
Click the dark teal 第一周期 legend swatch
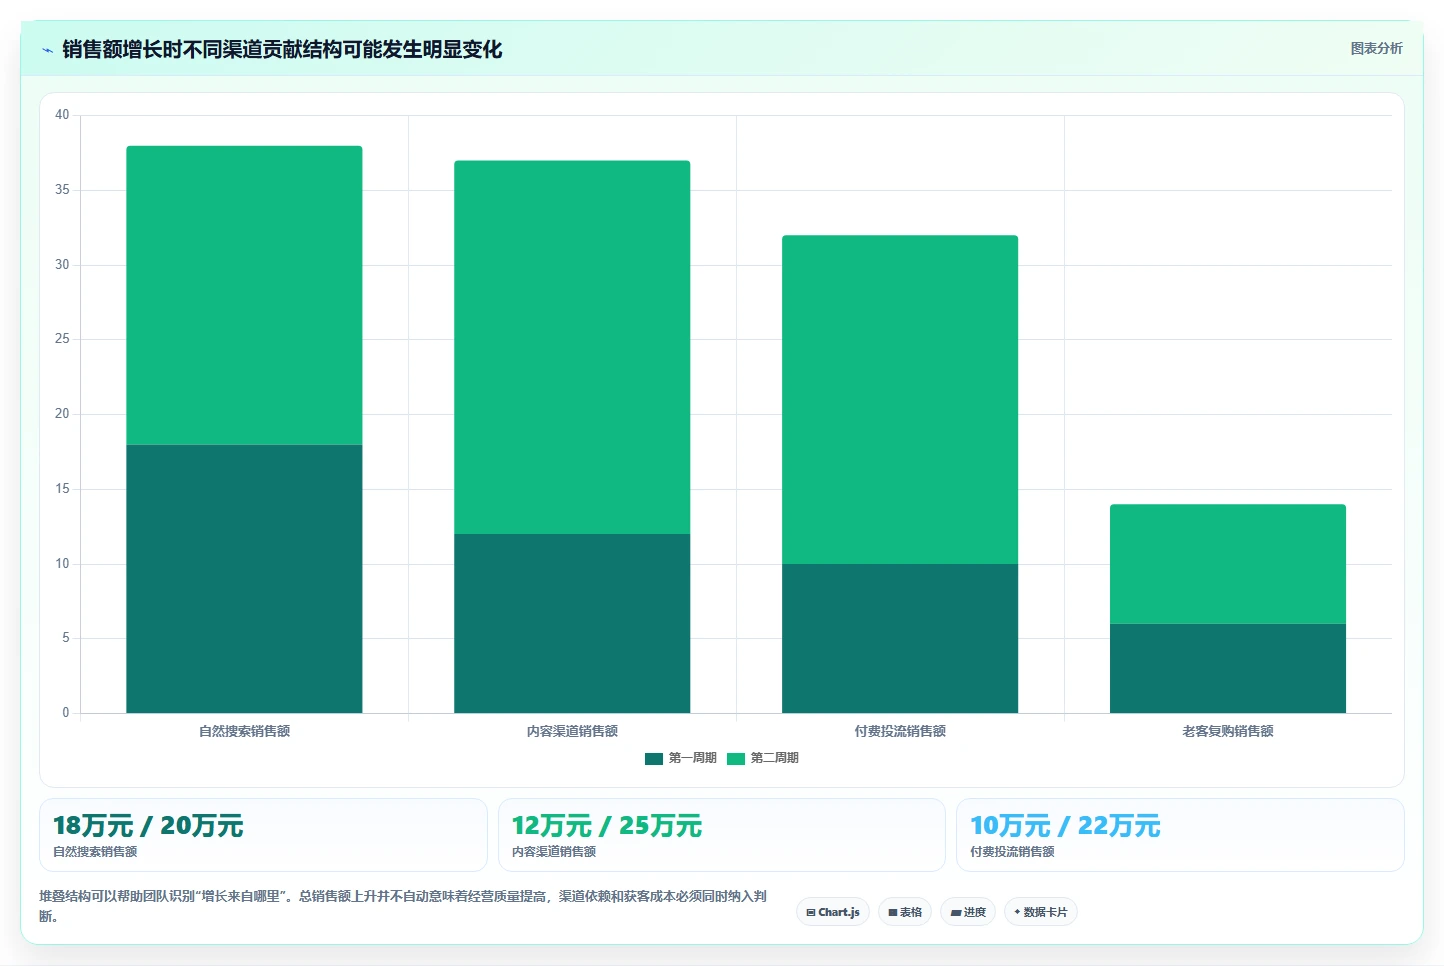click(x=654, y=758)
